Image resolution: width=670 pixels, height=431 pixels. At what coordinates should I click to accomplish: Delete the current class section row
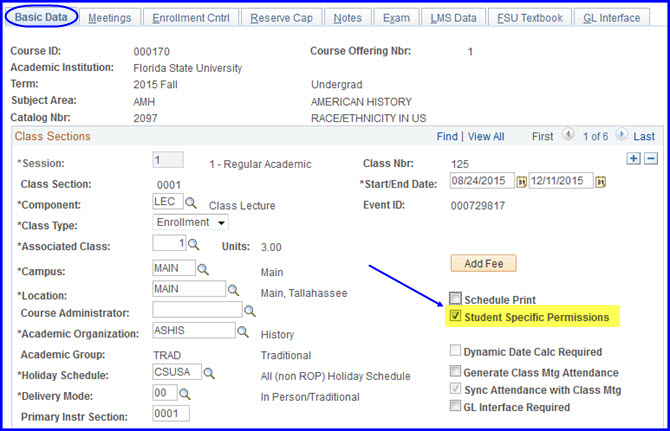pos(651,158)
